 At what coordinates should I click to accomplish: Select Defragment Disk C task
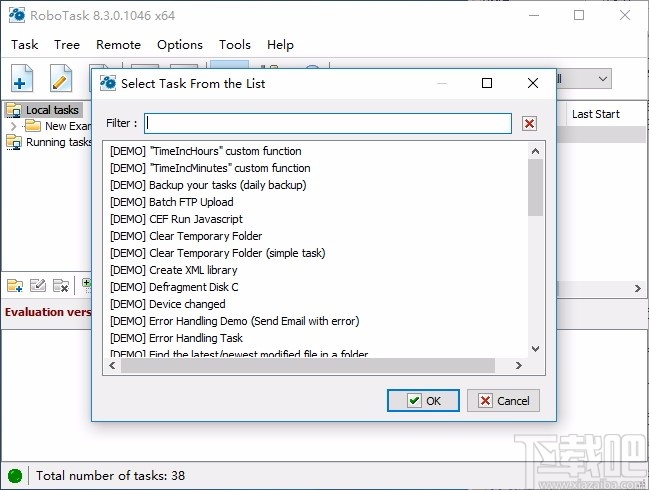174,287
